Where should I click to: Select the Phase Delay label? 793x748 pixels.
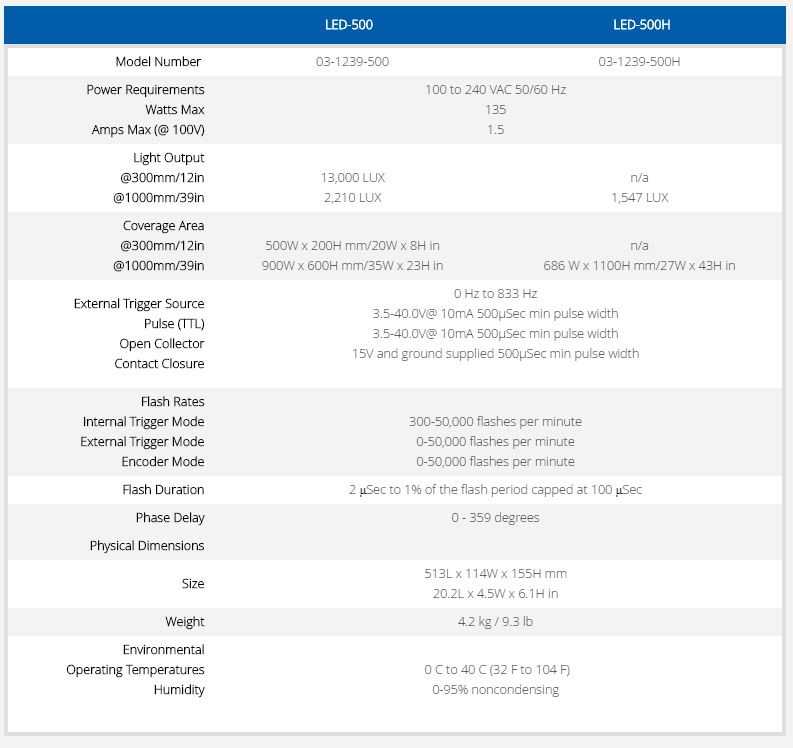[x=170, y=518]
